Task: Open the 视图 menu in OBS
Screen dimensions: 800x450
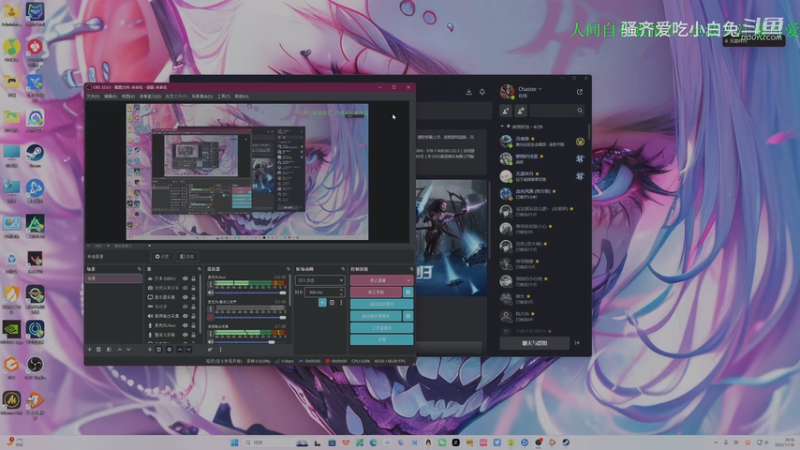Action: (128, 96)
